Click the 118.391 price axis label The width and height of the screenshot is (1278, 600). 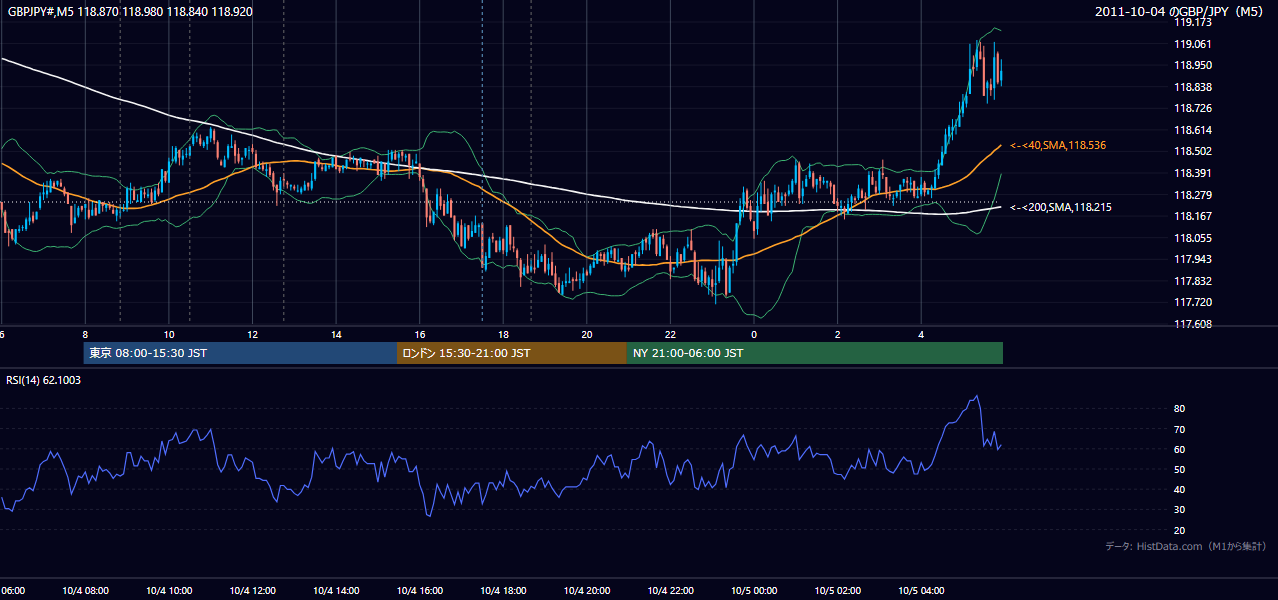(1193, 173)
